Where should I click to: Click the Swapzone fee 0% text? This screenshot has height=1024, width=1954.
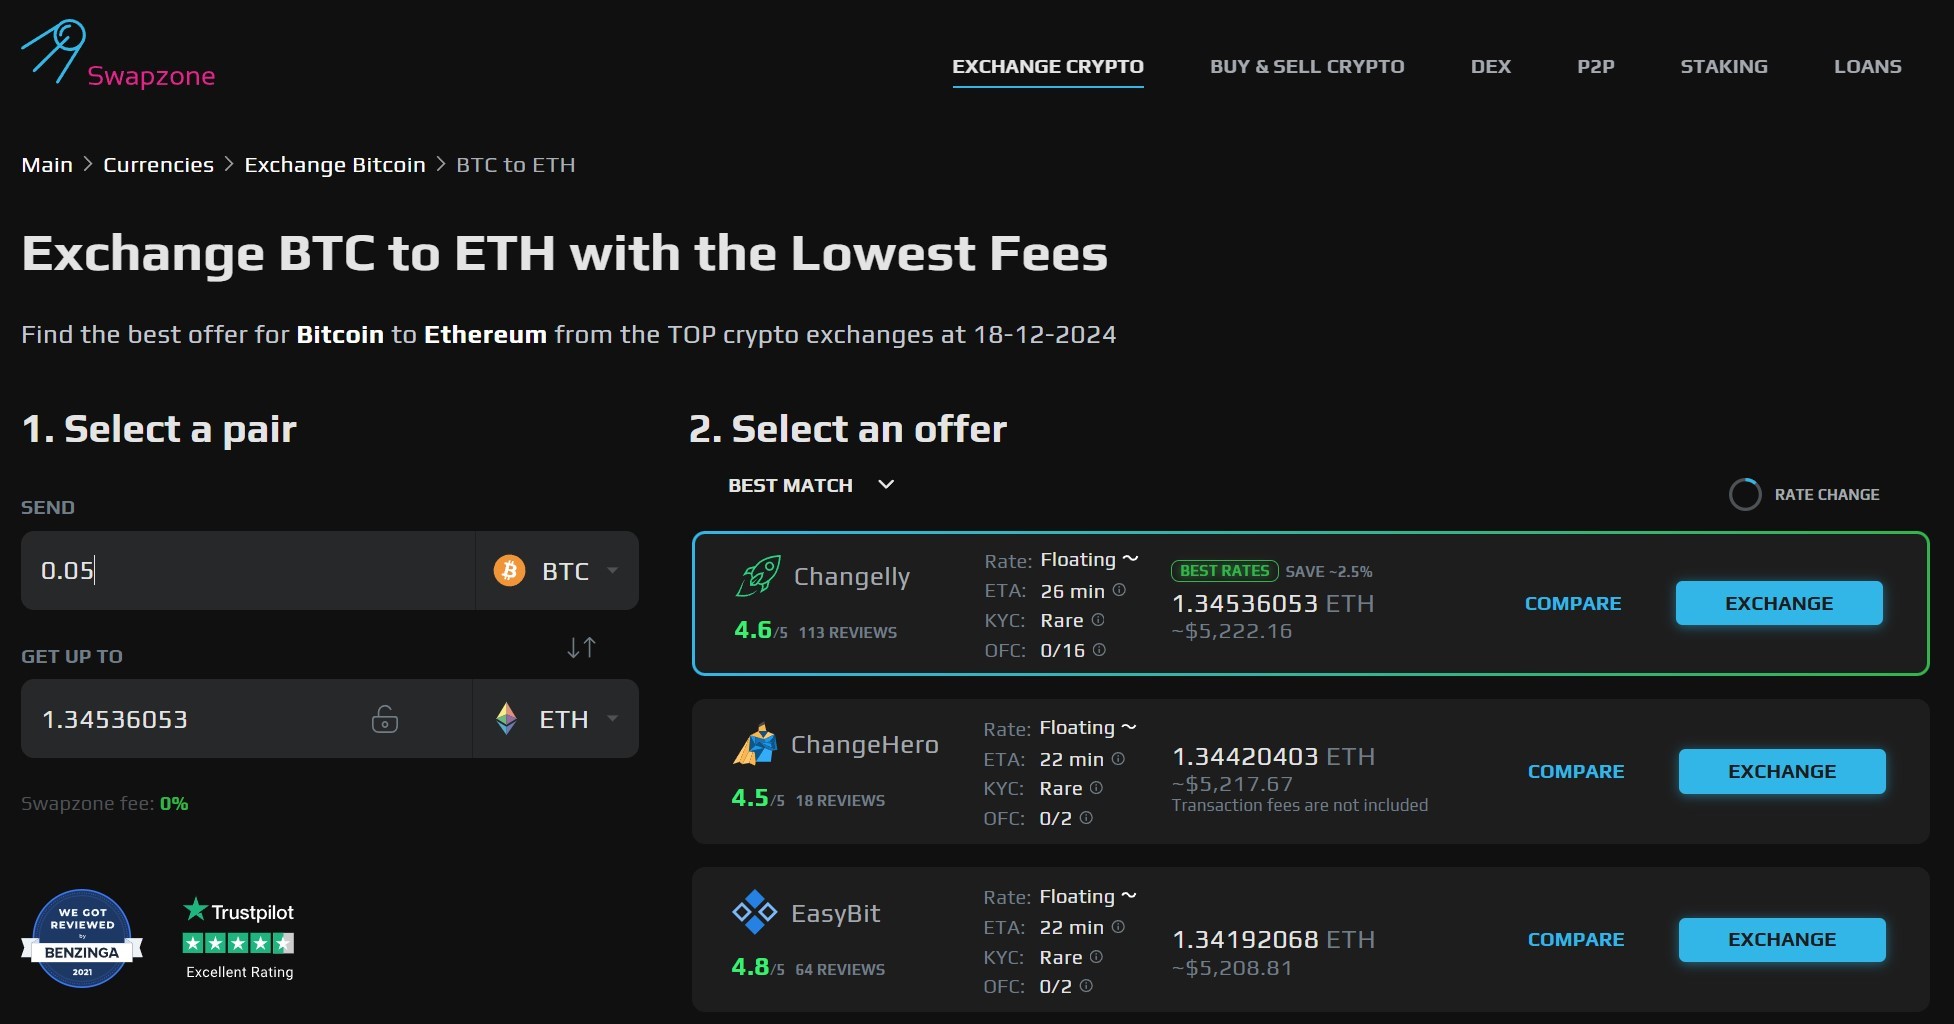coord(105,804)
